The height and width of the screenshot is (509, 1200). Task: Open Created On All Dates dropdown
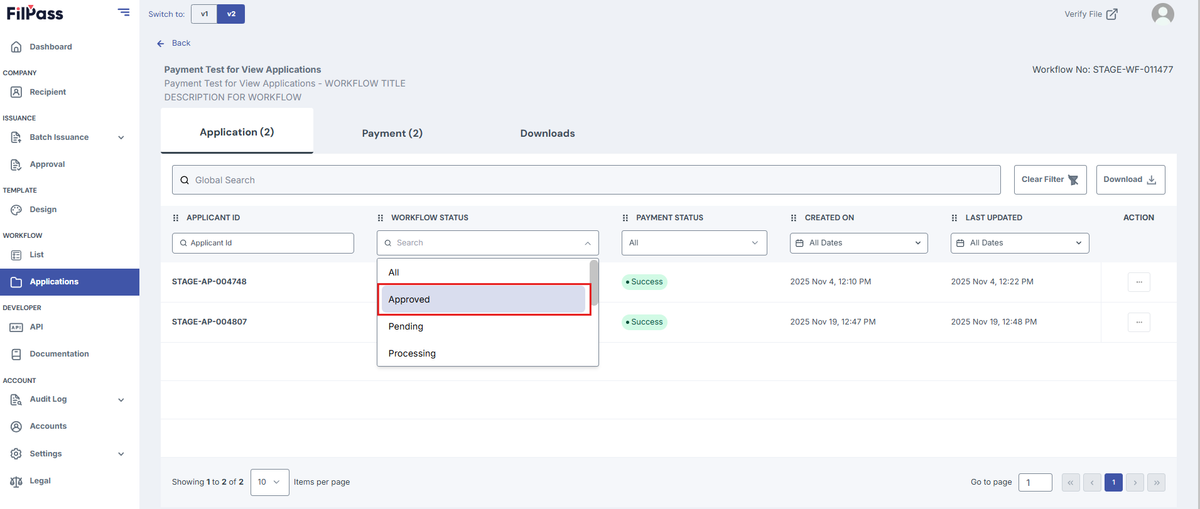click(x=859, y=243)
